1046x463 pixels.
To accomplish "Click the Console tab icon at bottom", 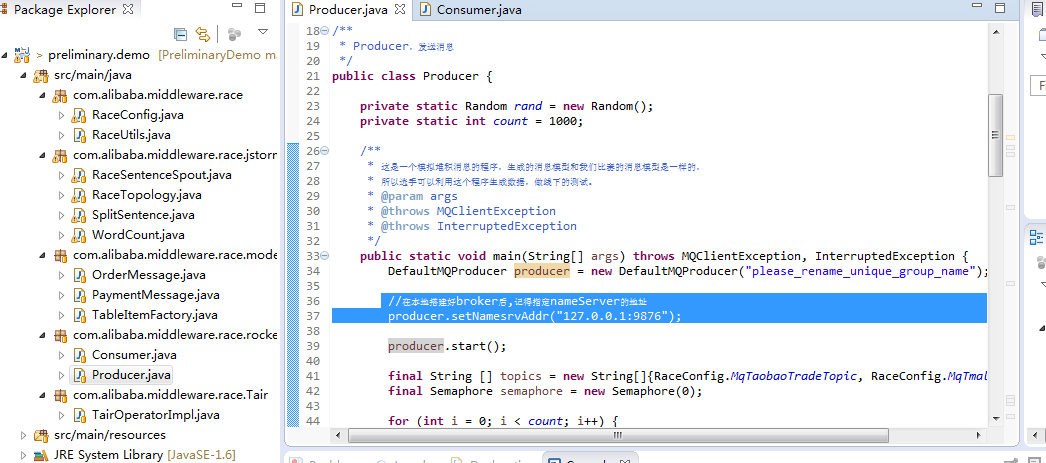I will point(554,460).
